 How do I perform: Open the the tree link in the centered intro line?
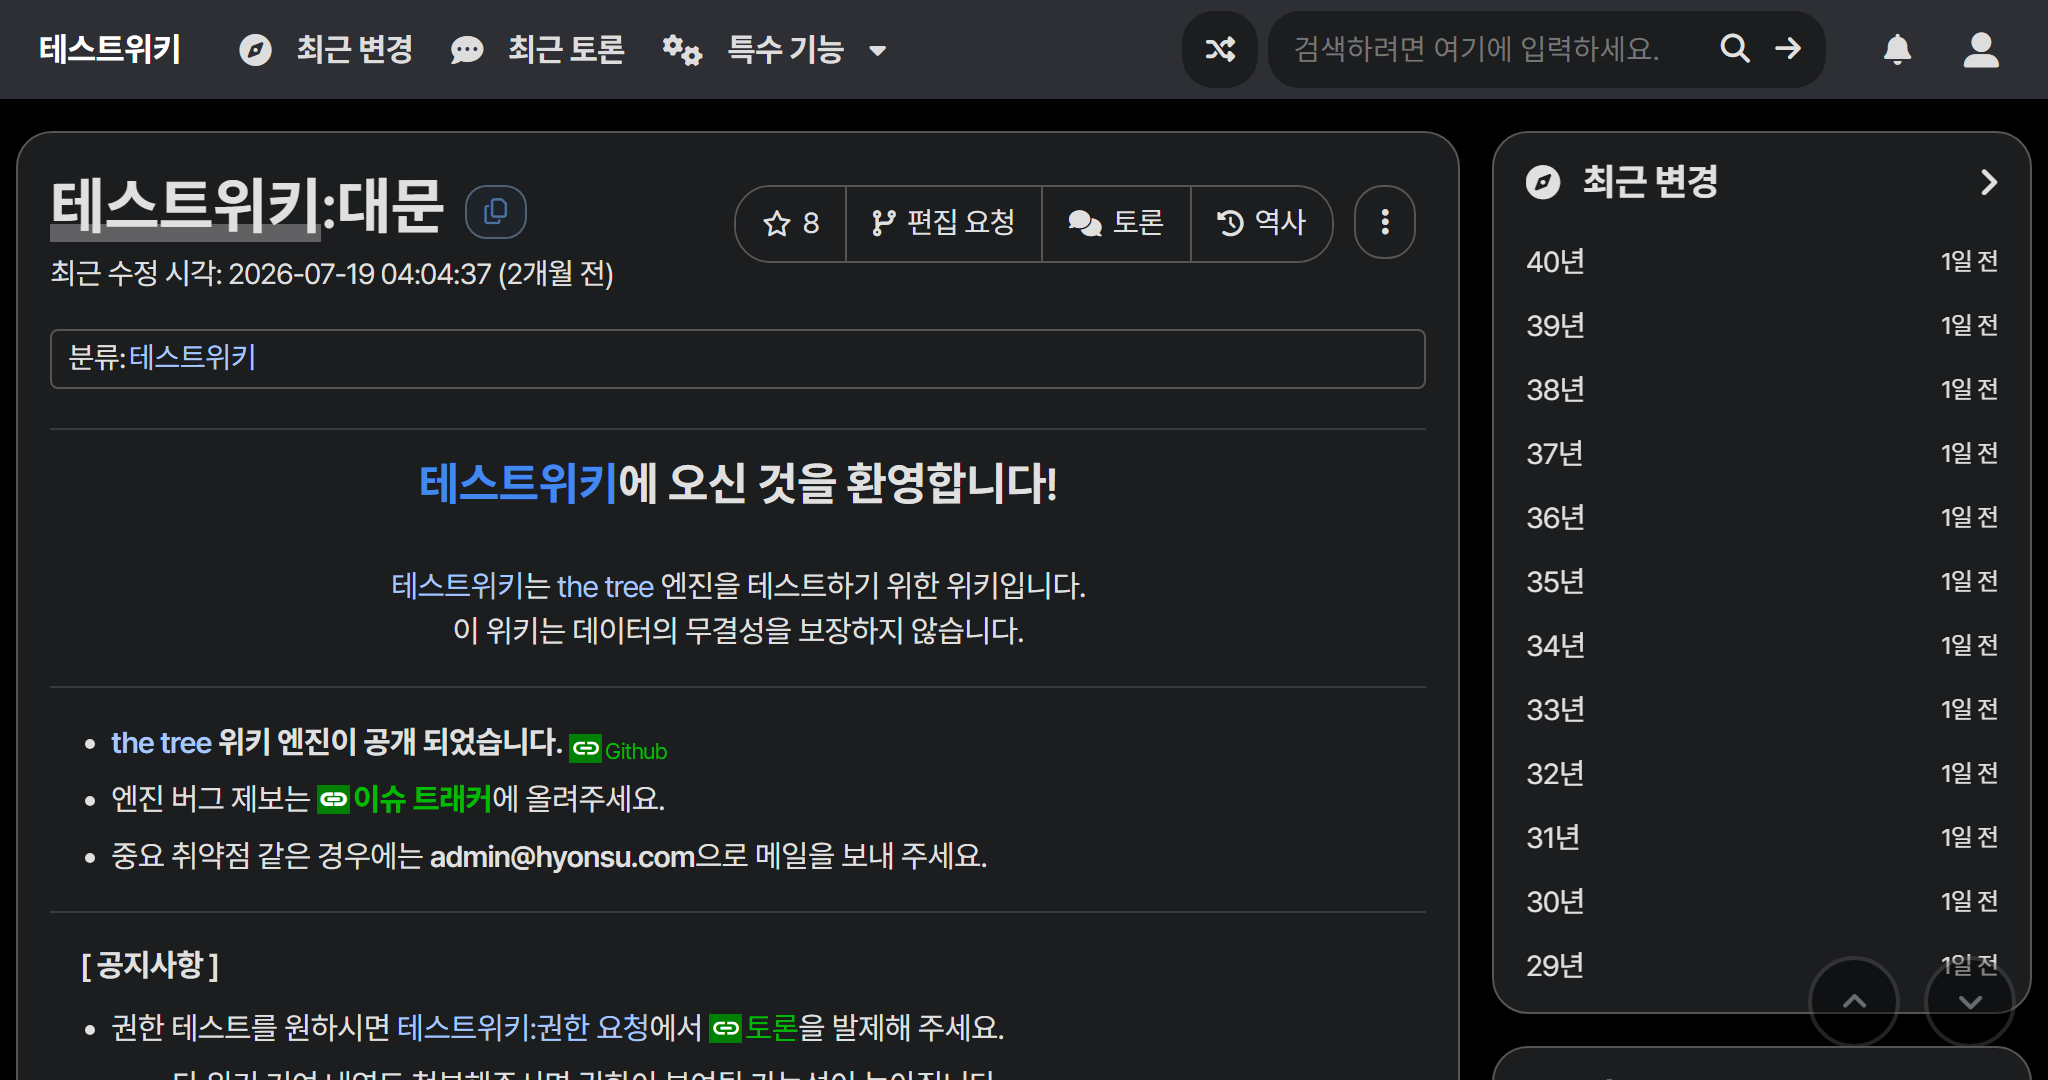tap(605, 586)
